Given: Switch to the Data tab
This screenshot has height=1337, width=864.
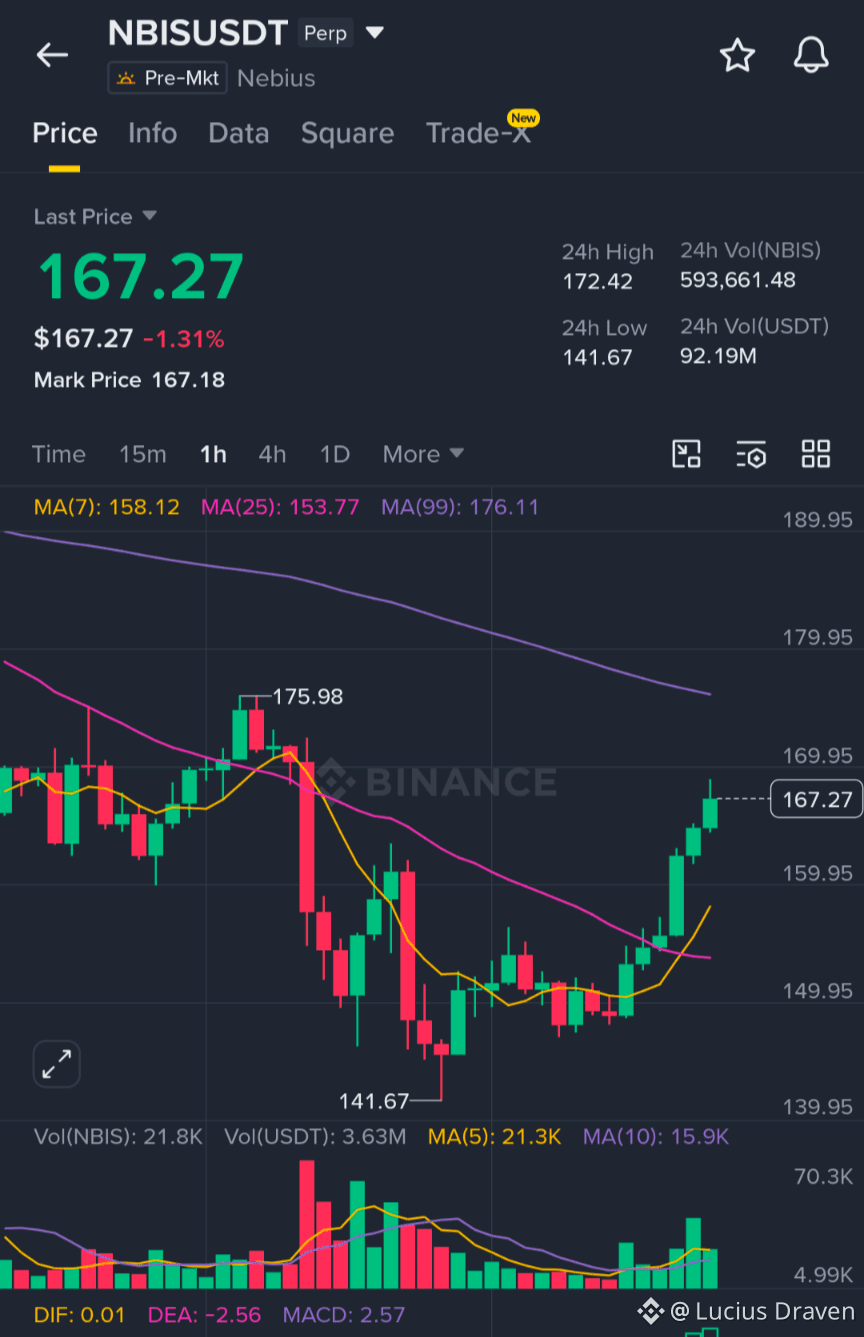Looking at the screenshot, I should pos(238,133).
